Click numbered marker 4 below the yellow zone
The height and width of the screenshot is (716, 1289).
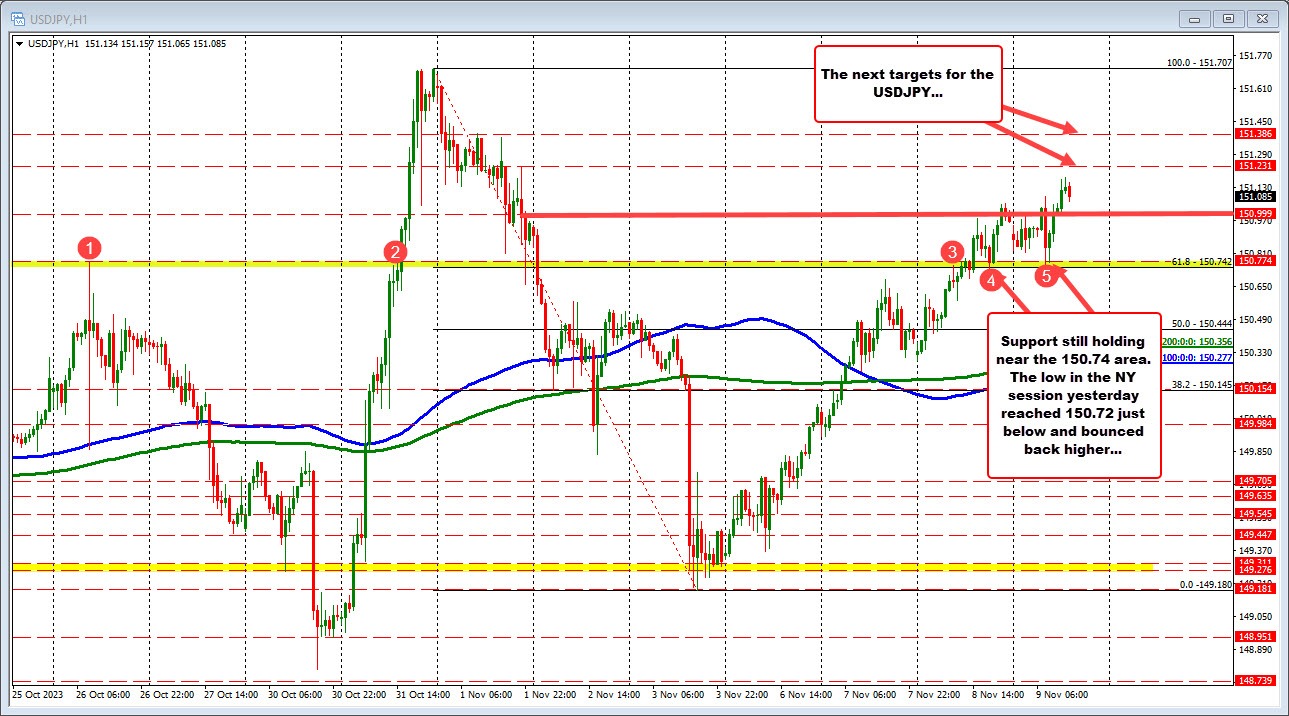pyautogui.click(x=991, y=280)
